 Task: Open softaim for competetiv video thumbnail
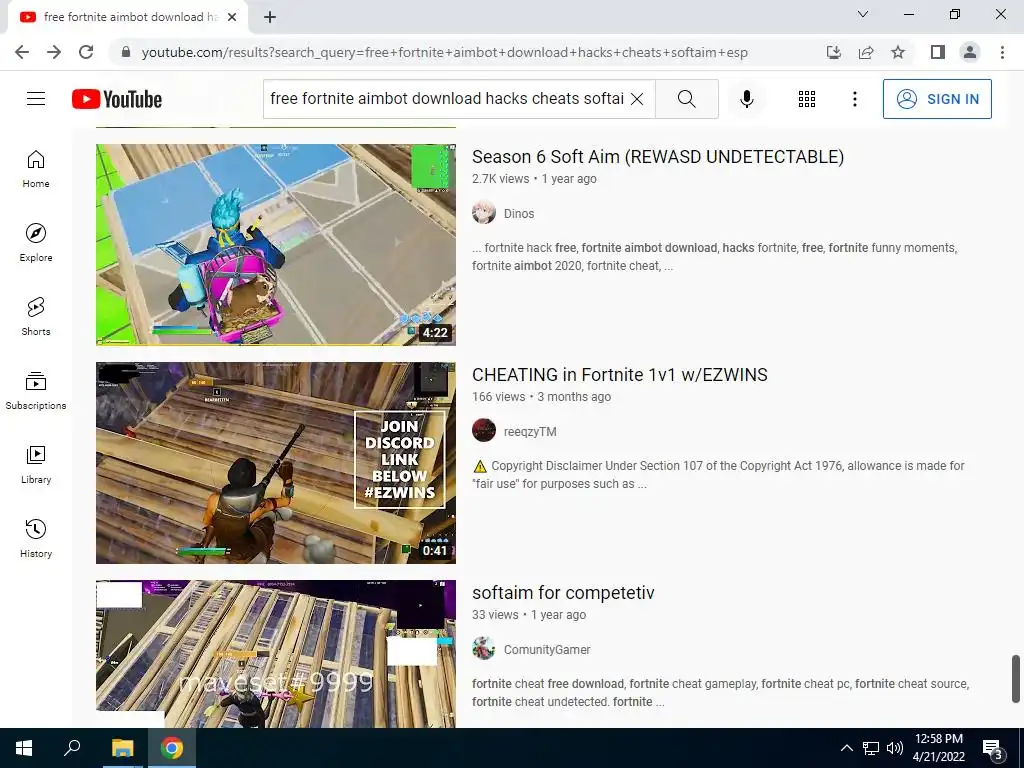pyautogui.click(x=276, y=654)
